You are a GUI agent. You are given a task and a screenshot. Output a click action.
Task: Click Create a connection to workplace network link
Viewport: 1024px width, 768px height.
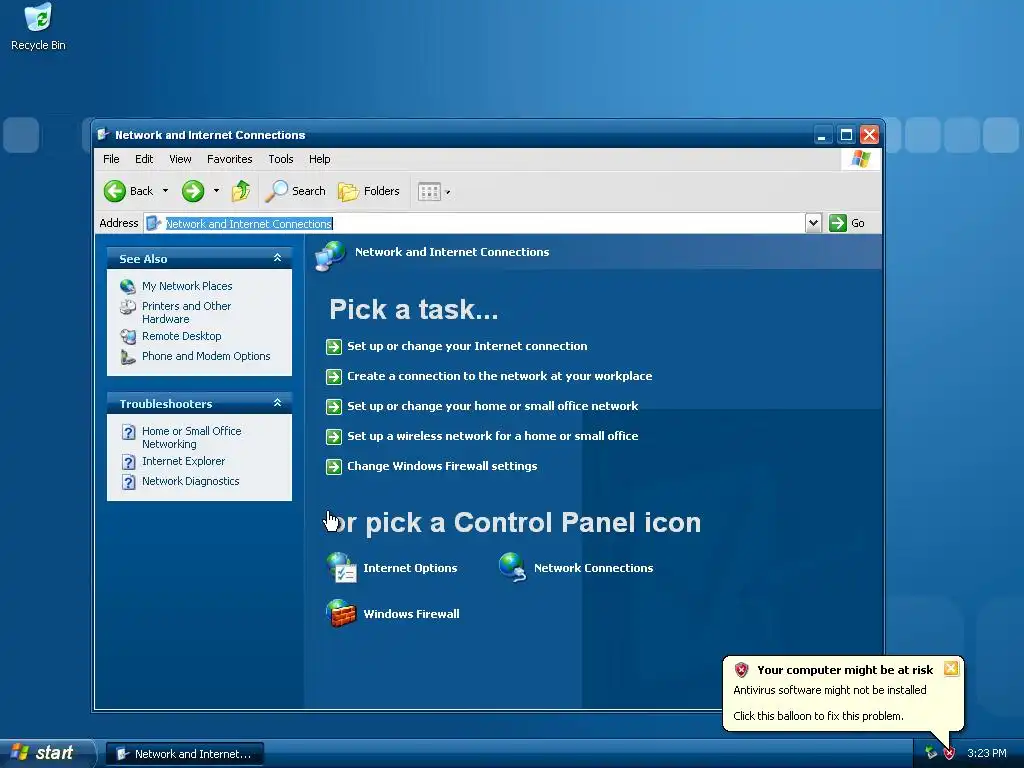tap(500, 376)
